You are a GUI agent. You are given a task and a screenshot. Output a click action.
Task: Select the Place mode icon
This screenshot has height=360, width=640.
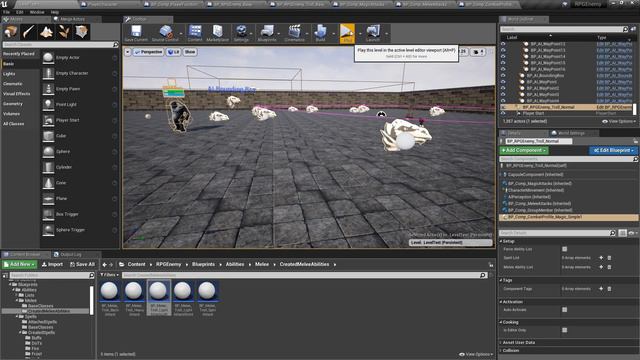[x=11, y=32]
